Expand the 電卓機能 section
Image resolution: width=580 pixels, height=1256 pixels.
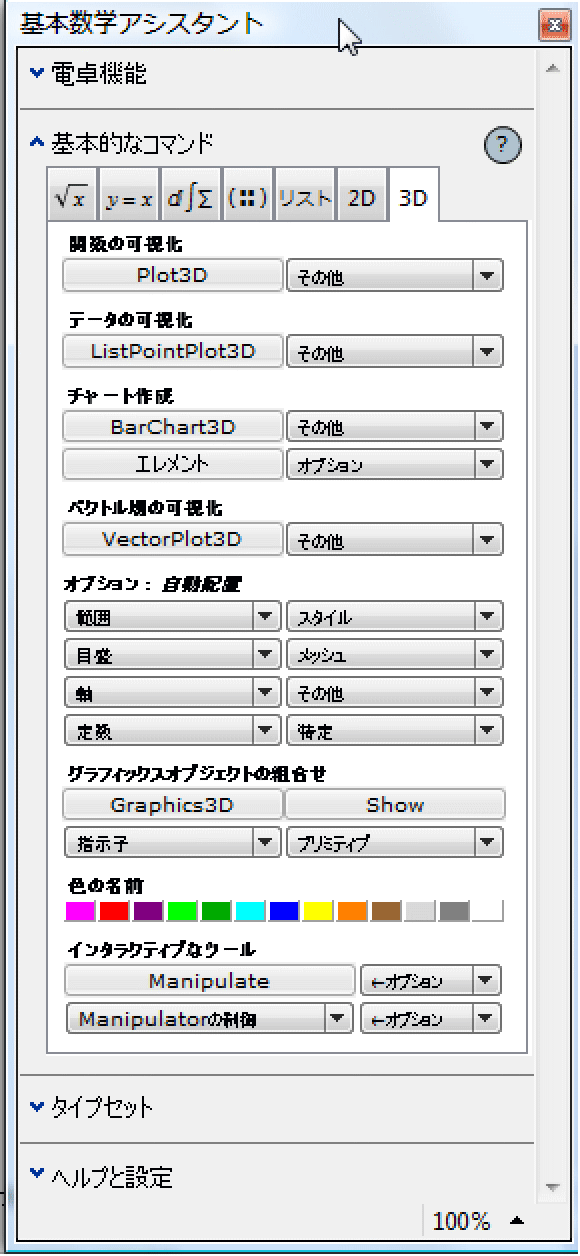(89, 73)
